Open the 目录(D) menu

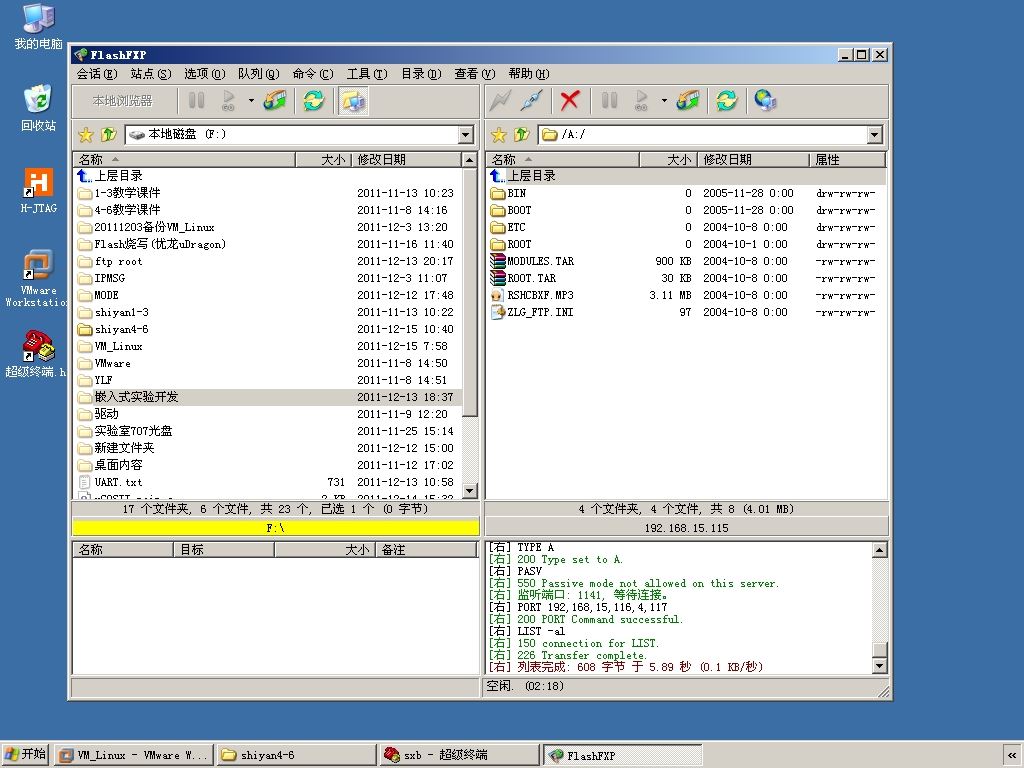[x=421, y=74]
